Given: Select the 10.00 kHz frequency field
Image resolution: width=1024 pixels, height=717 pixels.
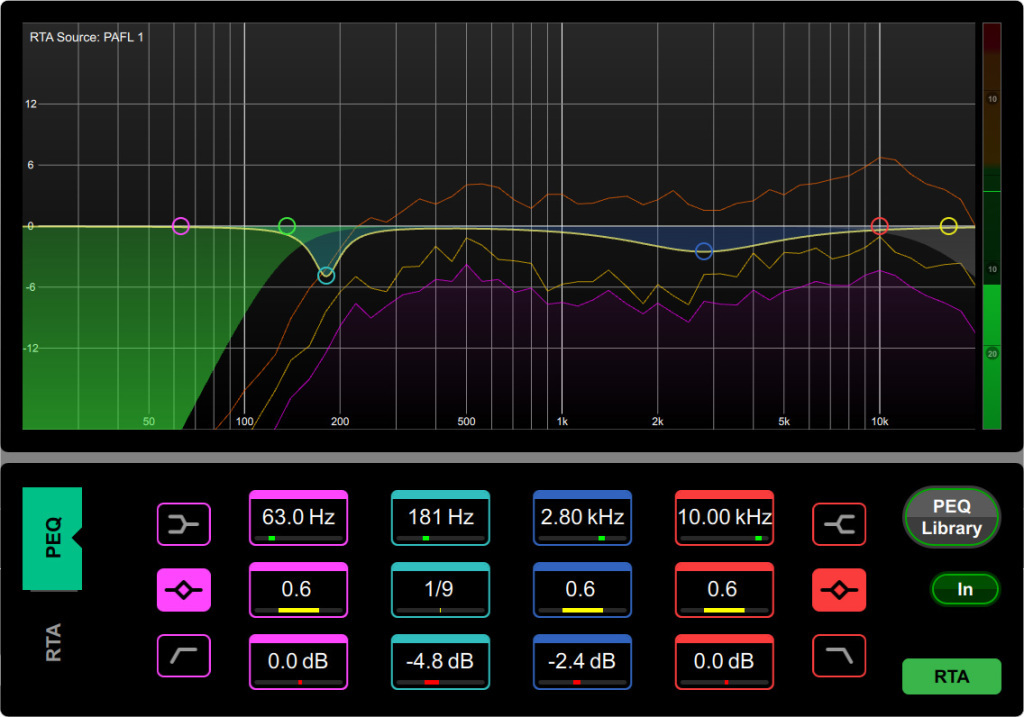Looking at the screenshot, I should 724,519.
